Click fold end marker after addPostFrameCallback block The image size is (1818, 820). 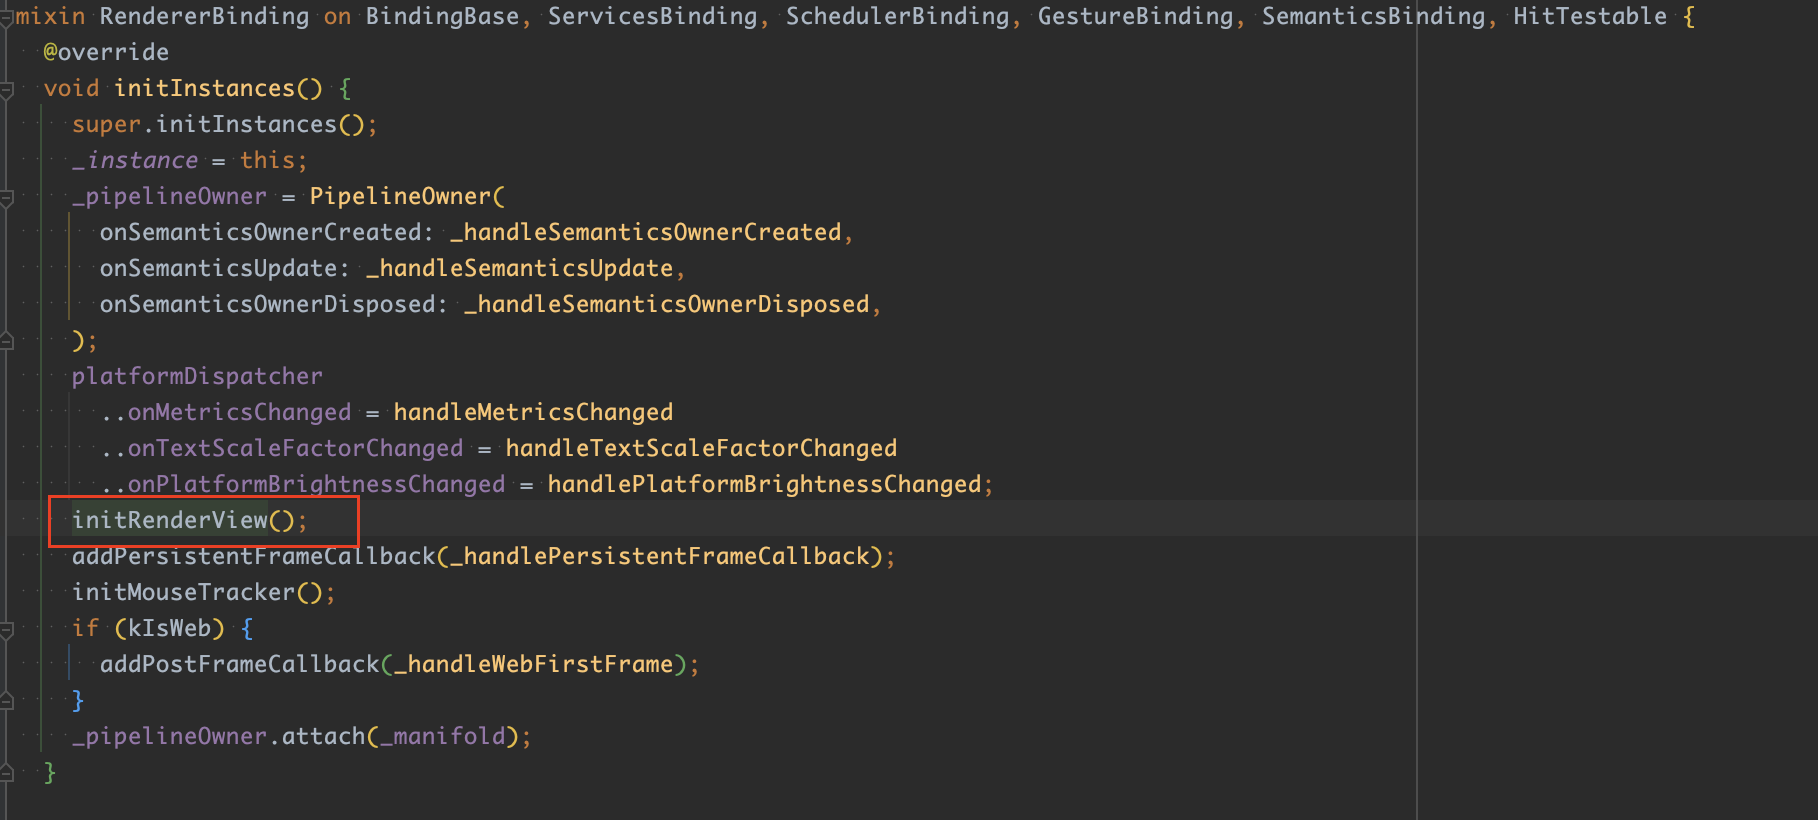(x=6, y=701)
